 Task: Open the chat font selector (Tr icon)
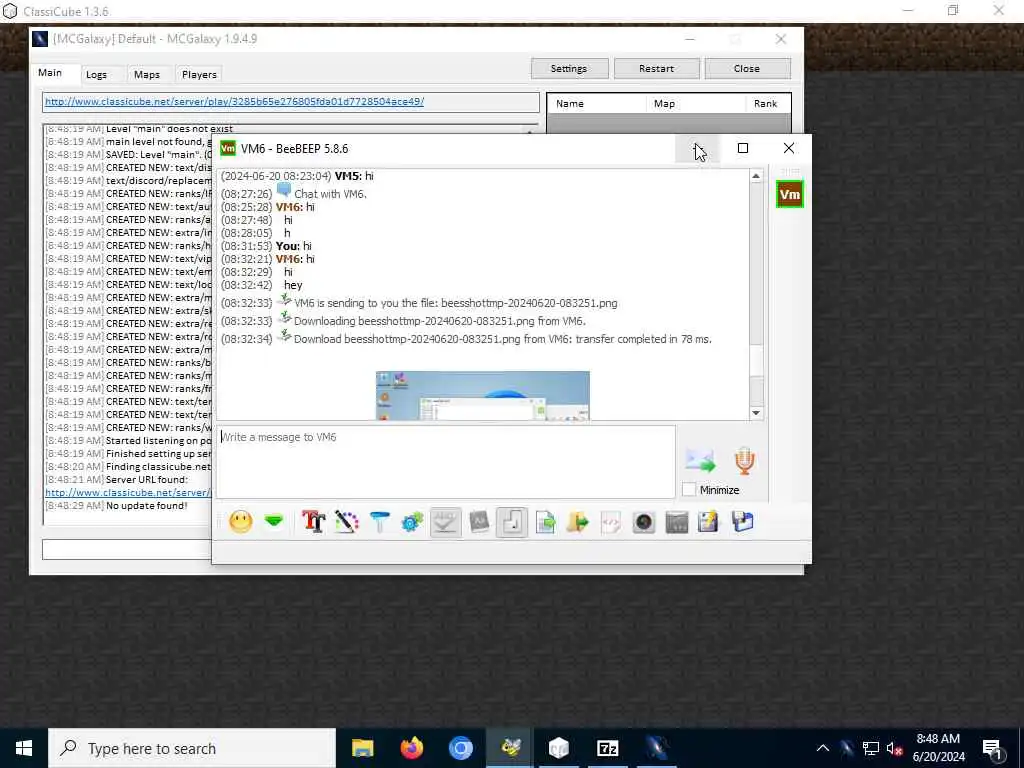point(313,522)
